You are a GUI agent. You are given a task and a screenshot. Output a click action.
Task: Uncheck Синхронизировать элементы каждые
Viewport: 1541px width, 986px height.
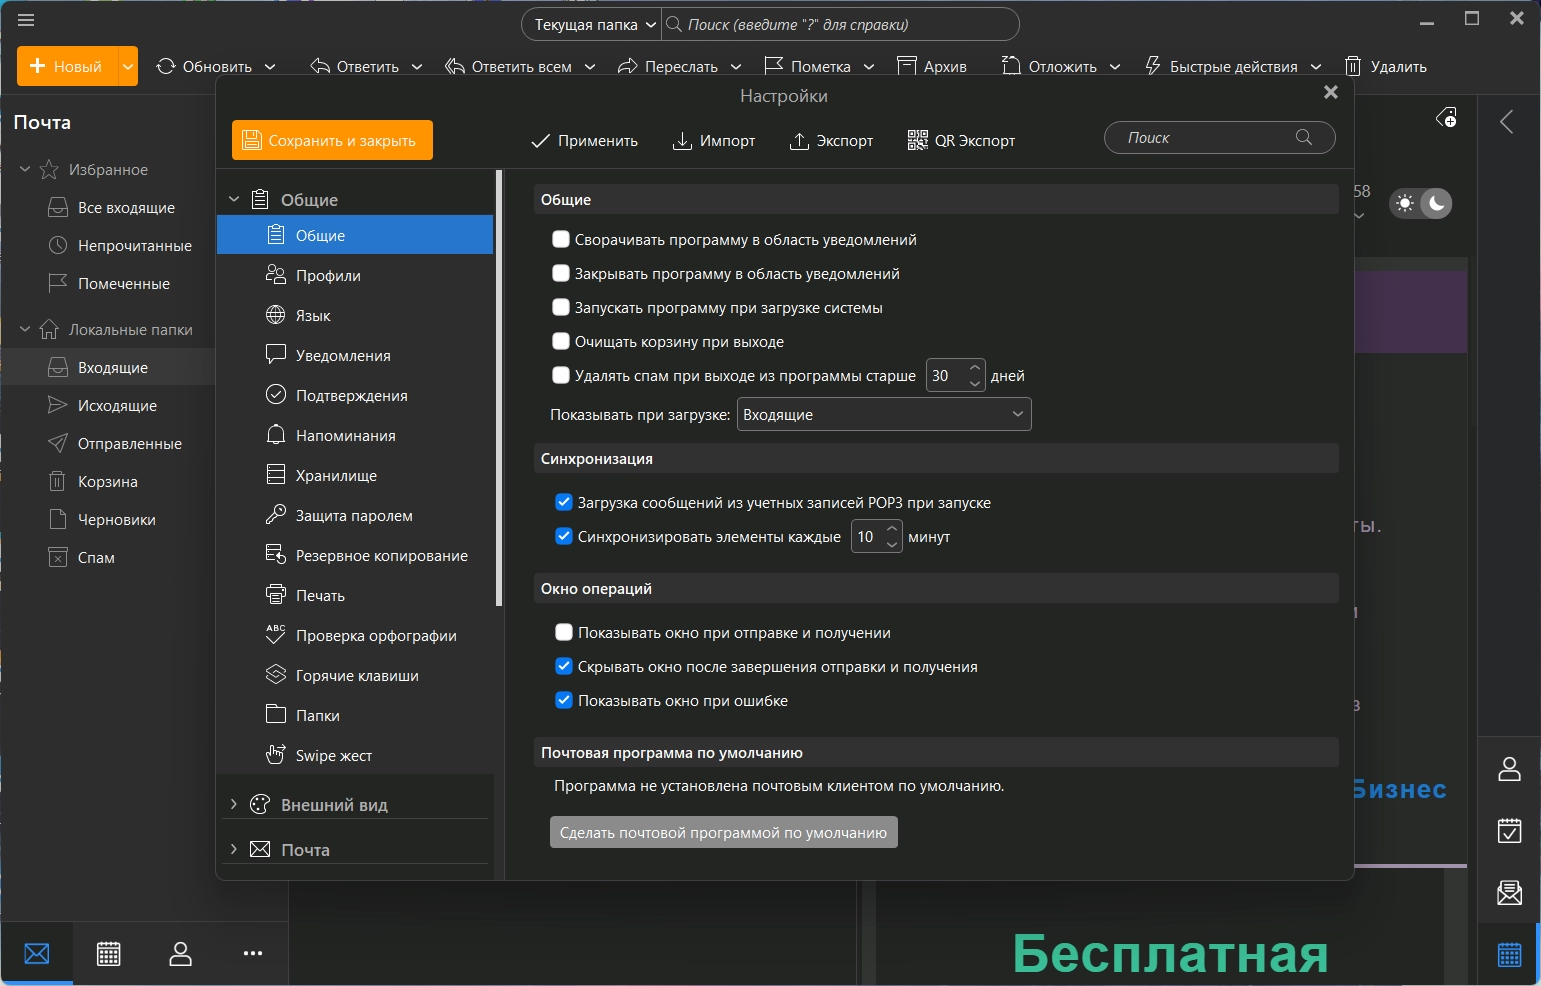564,537
